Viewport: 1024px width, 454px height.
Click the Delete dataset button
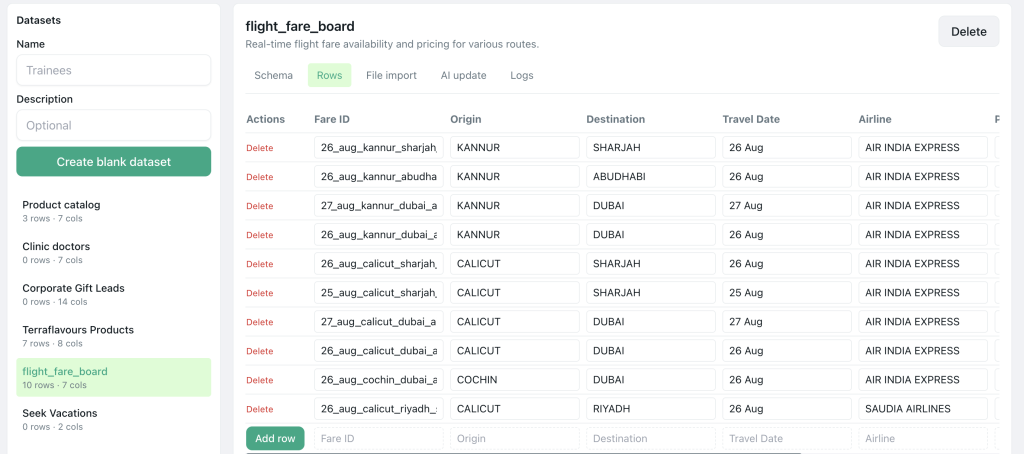click(x=968, y=31)
